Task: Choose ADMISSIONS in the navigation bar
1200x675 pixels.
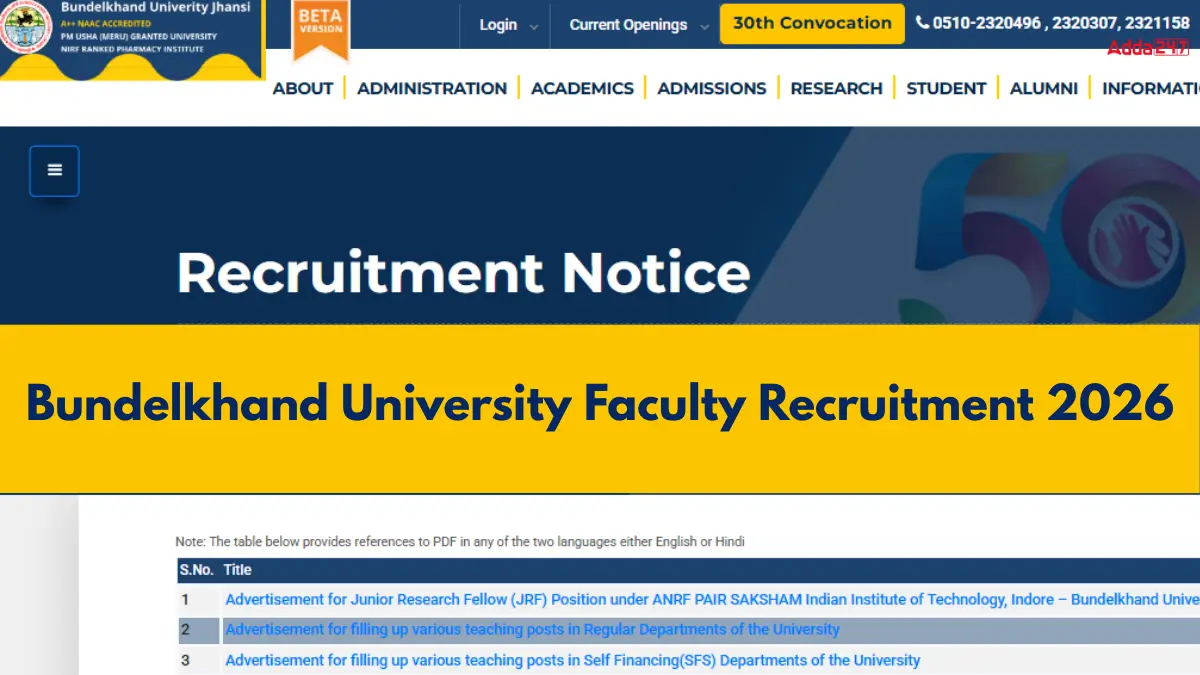Action: [712, 88]
